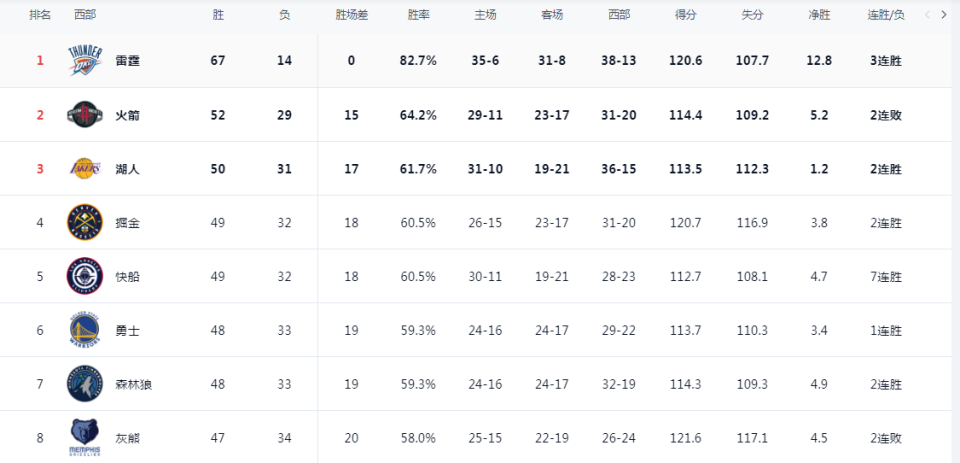The width and height of the screenshot is (960, 463).
Task: Click the Thunder team logo
Action: point(84,61)
